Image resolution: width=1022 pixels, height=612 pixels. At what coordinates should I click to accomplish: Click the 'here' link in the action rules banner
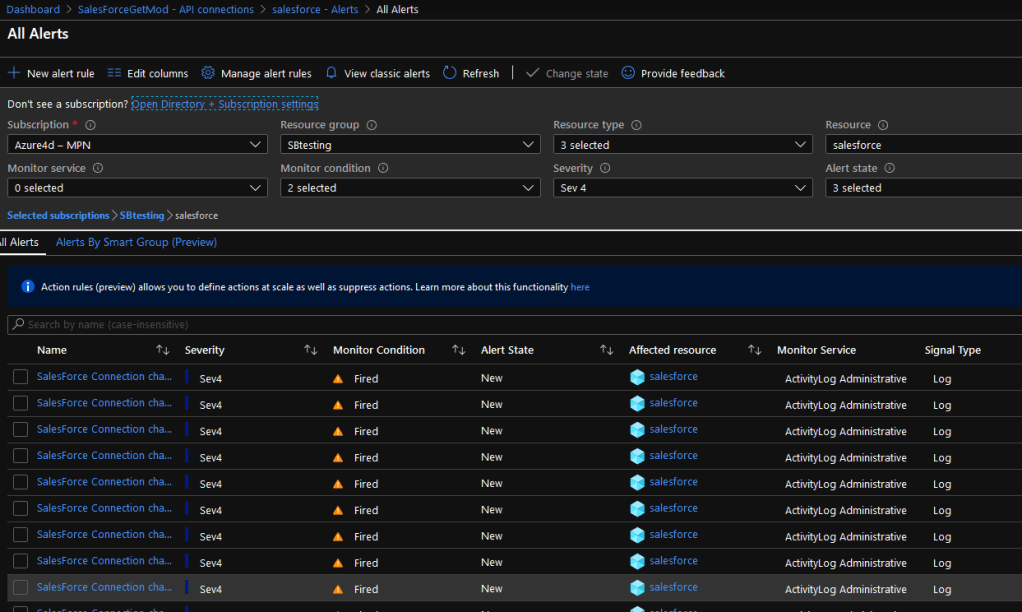click(x=580, y=287)
